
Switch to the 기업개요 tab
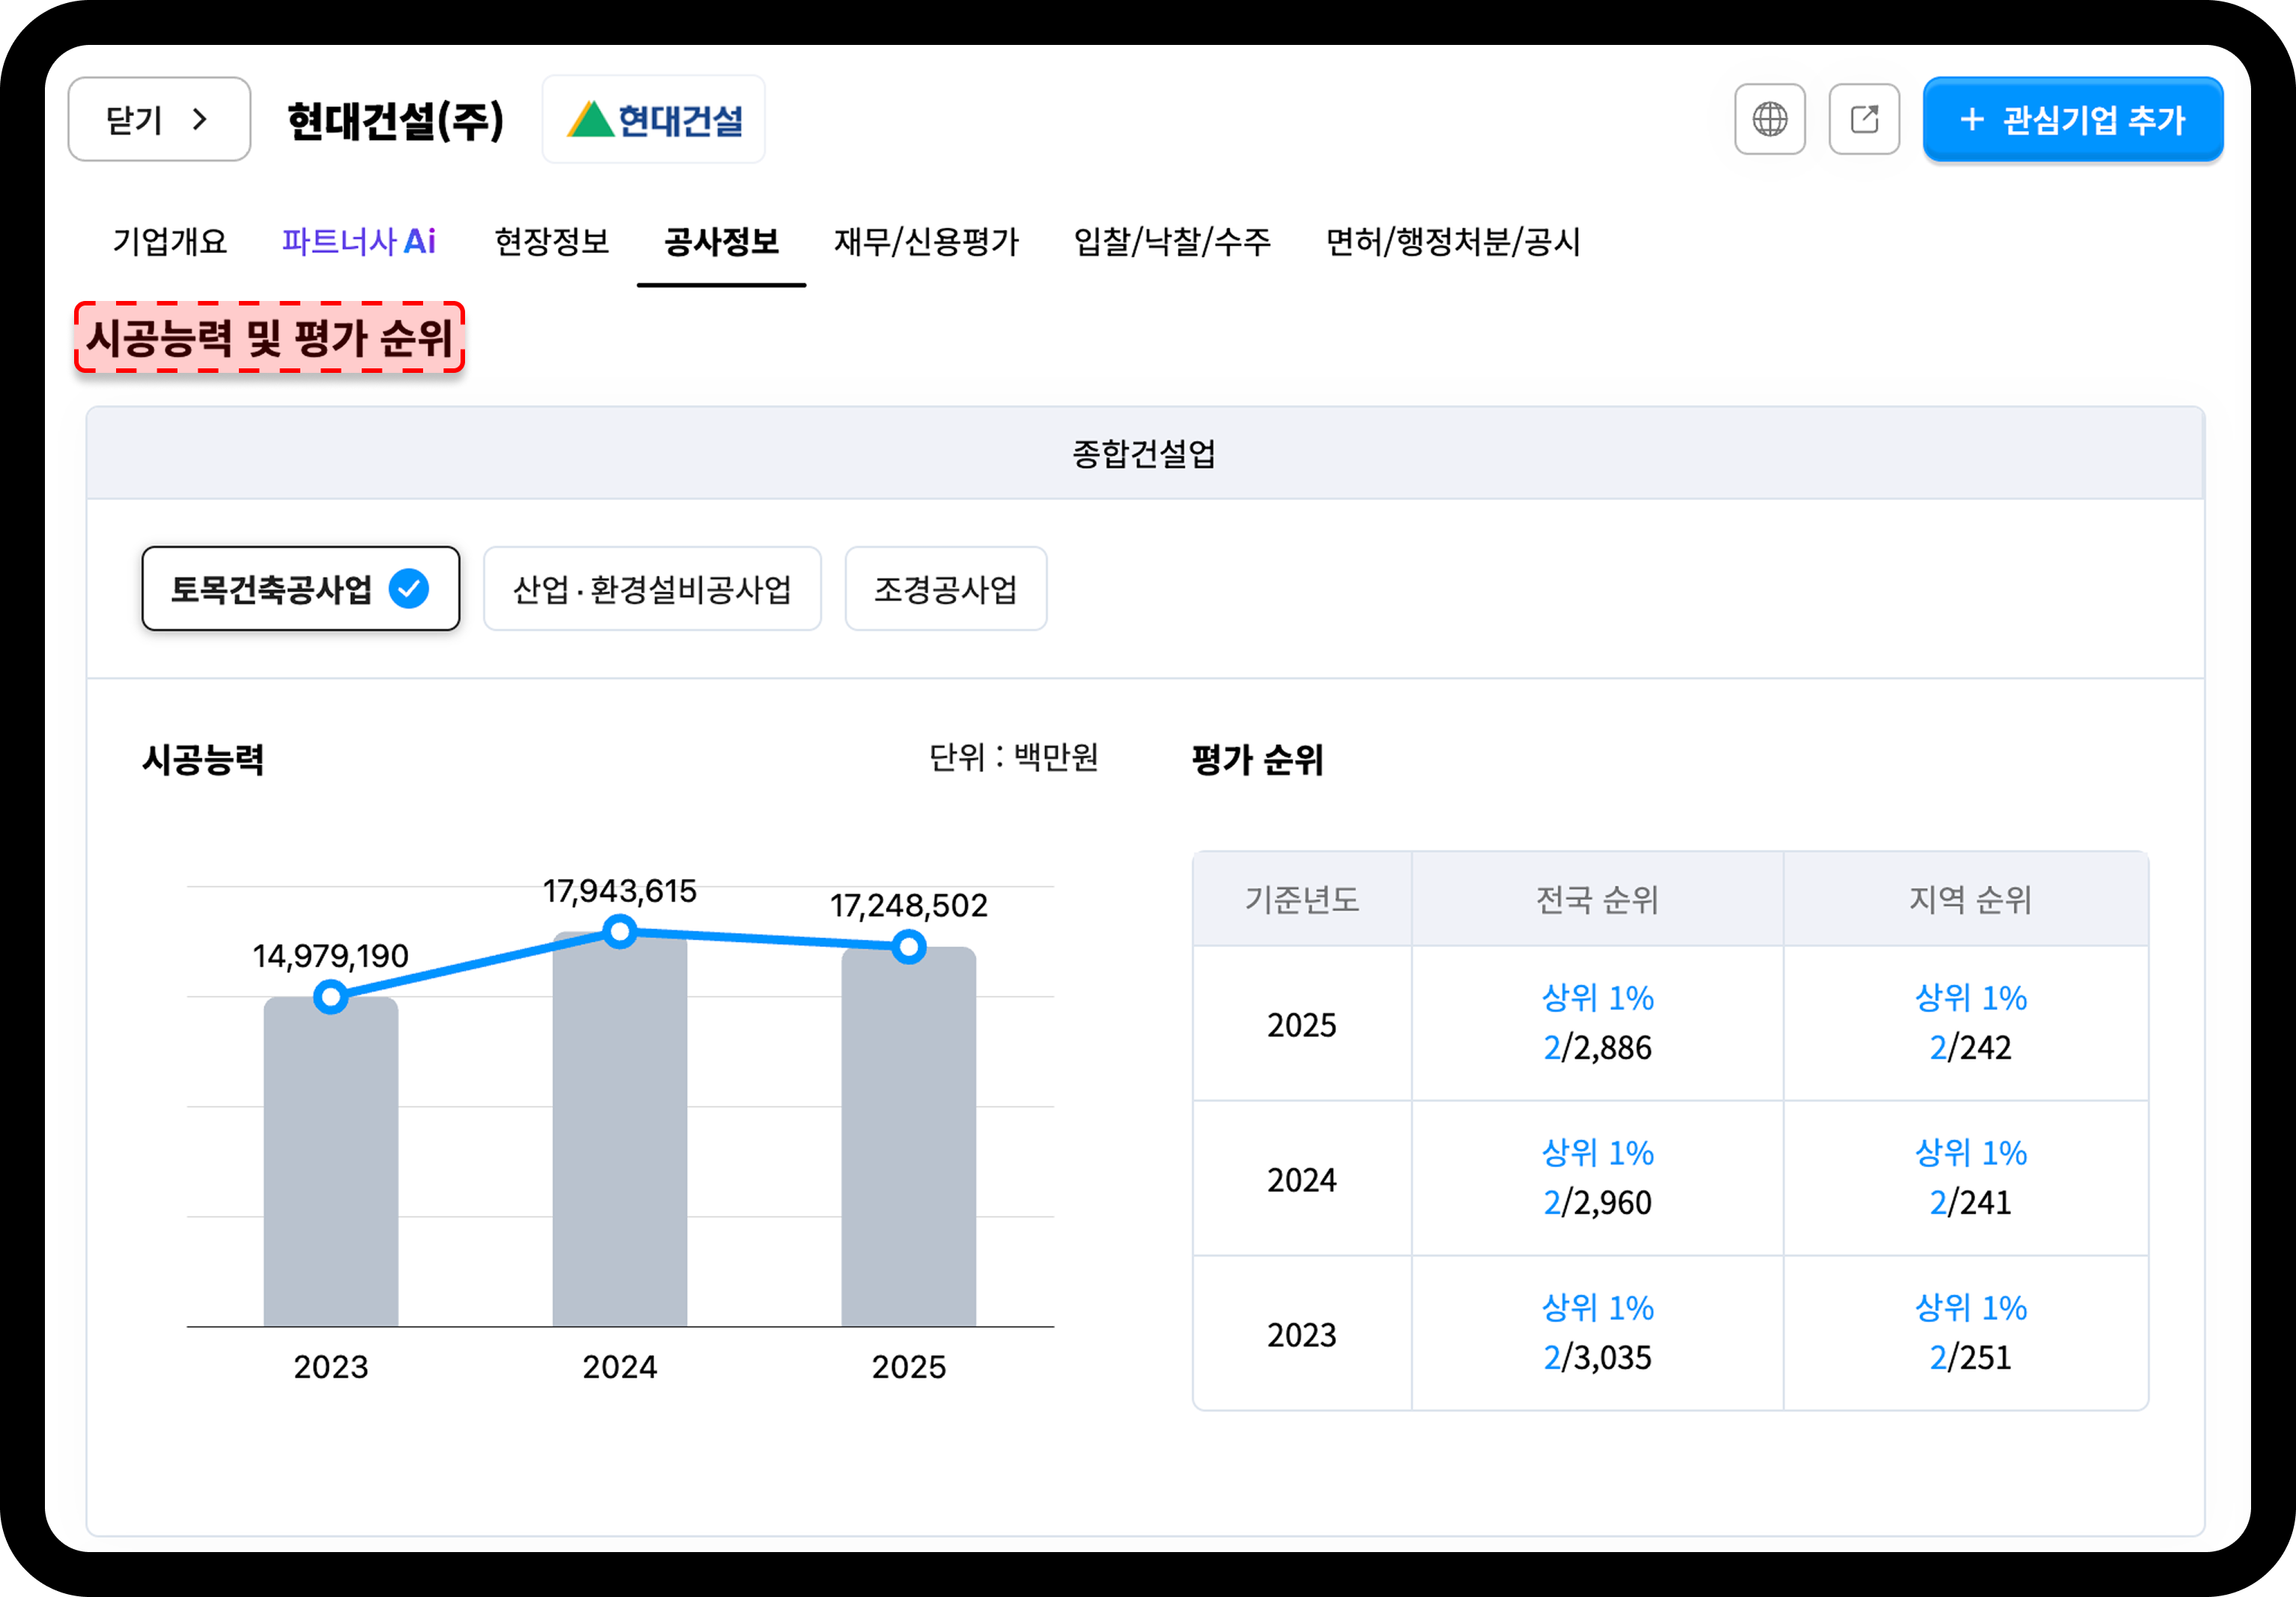pyautogui.click(x=170, y=241)
